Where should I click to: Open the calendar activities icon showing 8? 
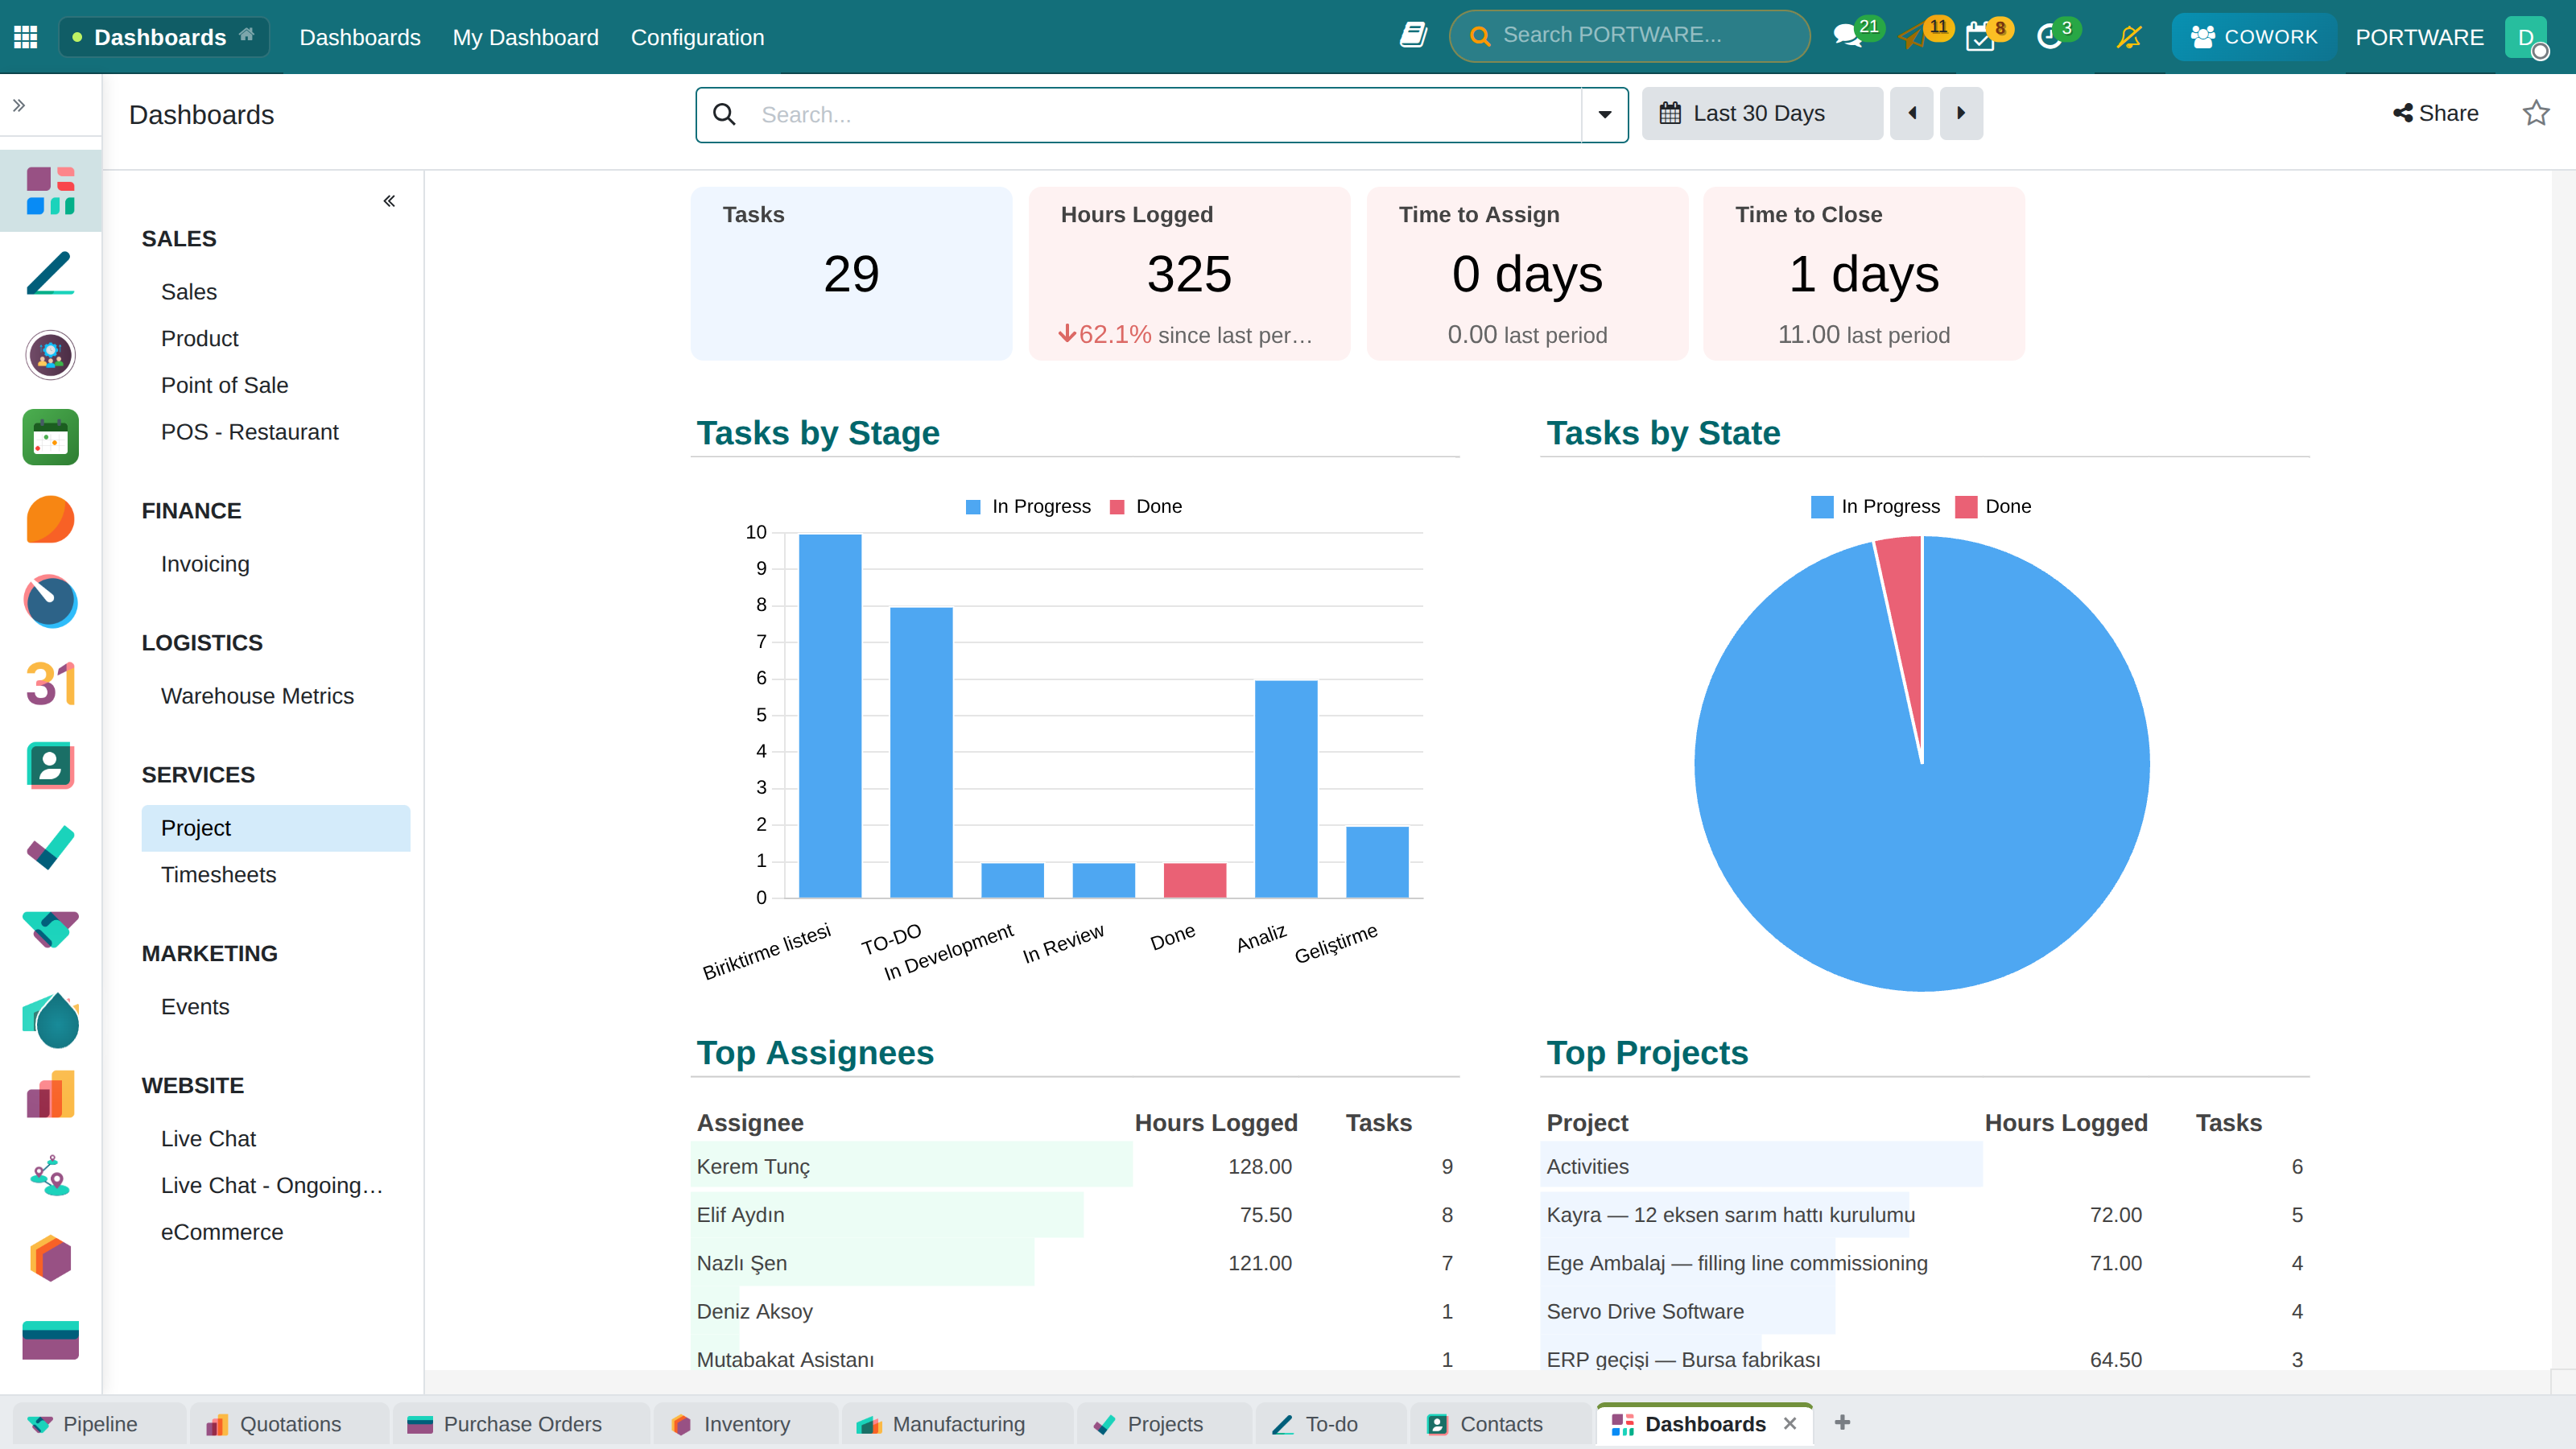pos(1980,37)
